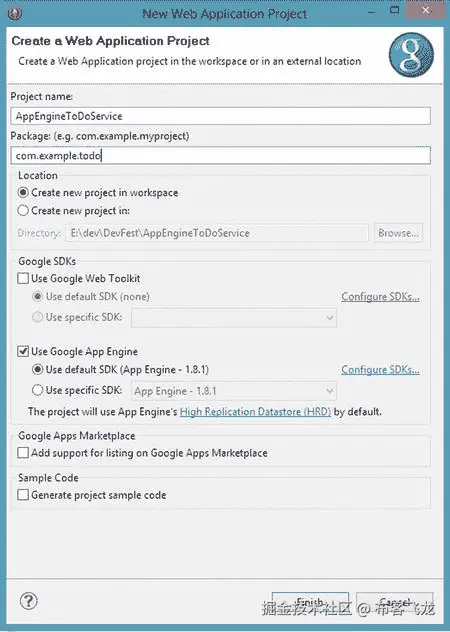This screenshot has height=632, width=450.
Task: Maximize the New Web Application Project dialog
Action: coord(395,11)
